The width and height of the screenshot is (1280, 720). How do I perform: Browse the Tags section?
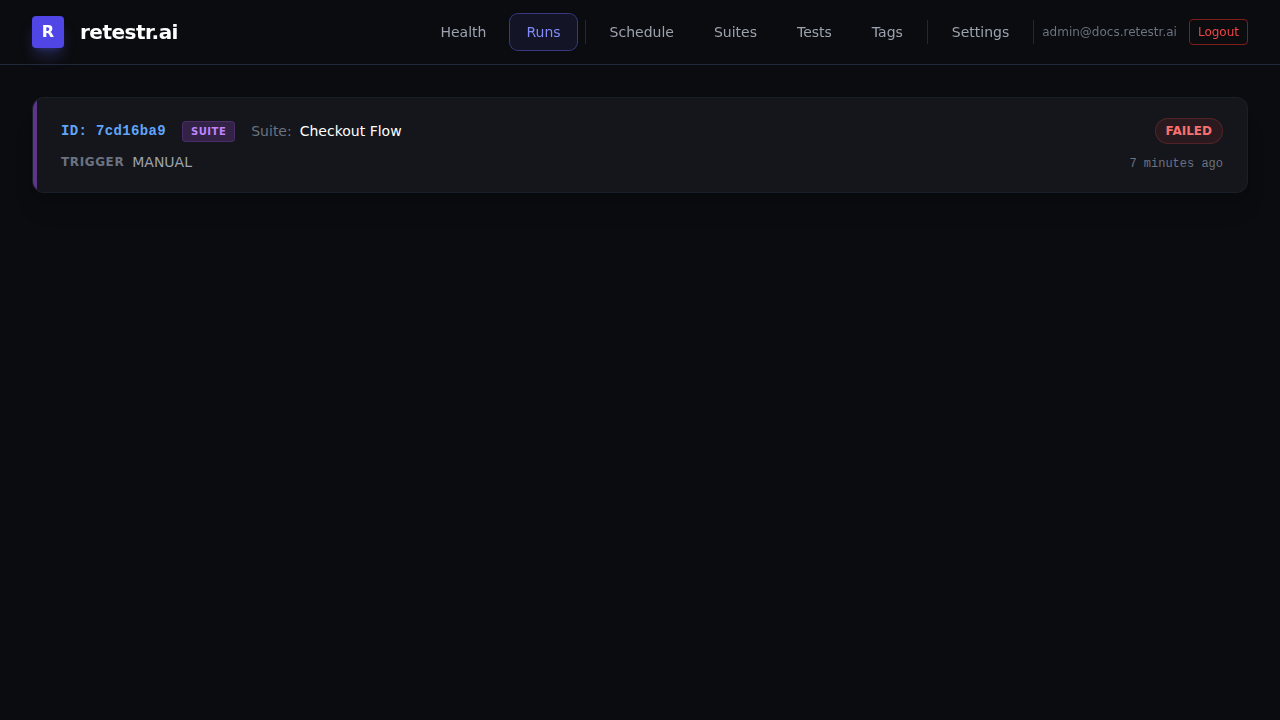click(887, 32)
